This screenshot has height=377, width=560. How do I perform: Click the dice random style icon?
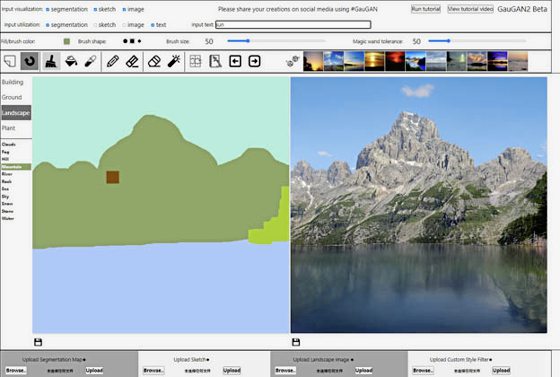coord(292,61)
